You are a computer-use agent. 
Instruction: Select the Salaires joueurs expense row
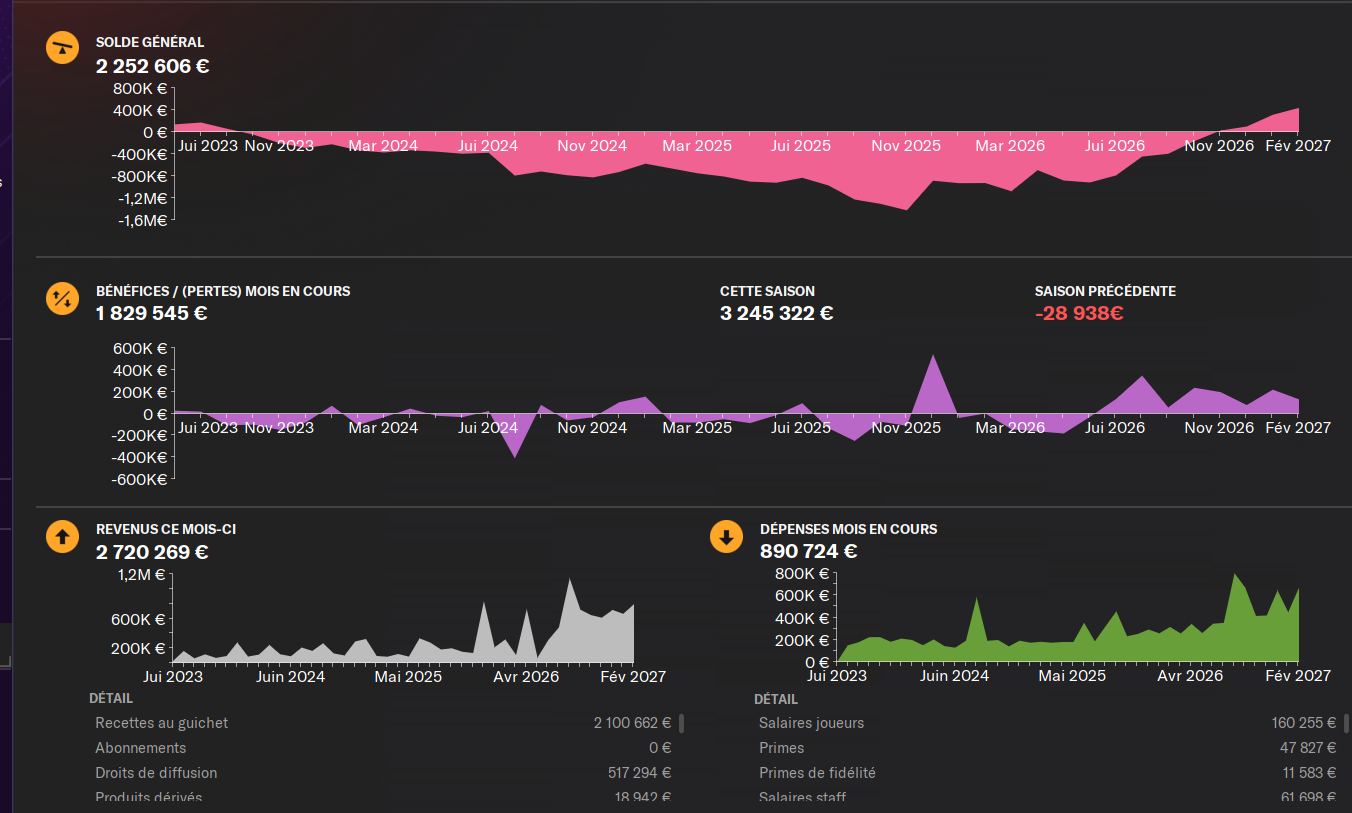(x=1047, y=723)
